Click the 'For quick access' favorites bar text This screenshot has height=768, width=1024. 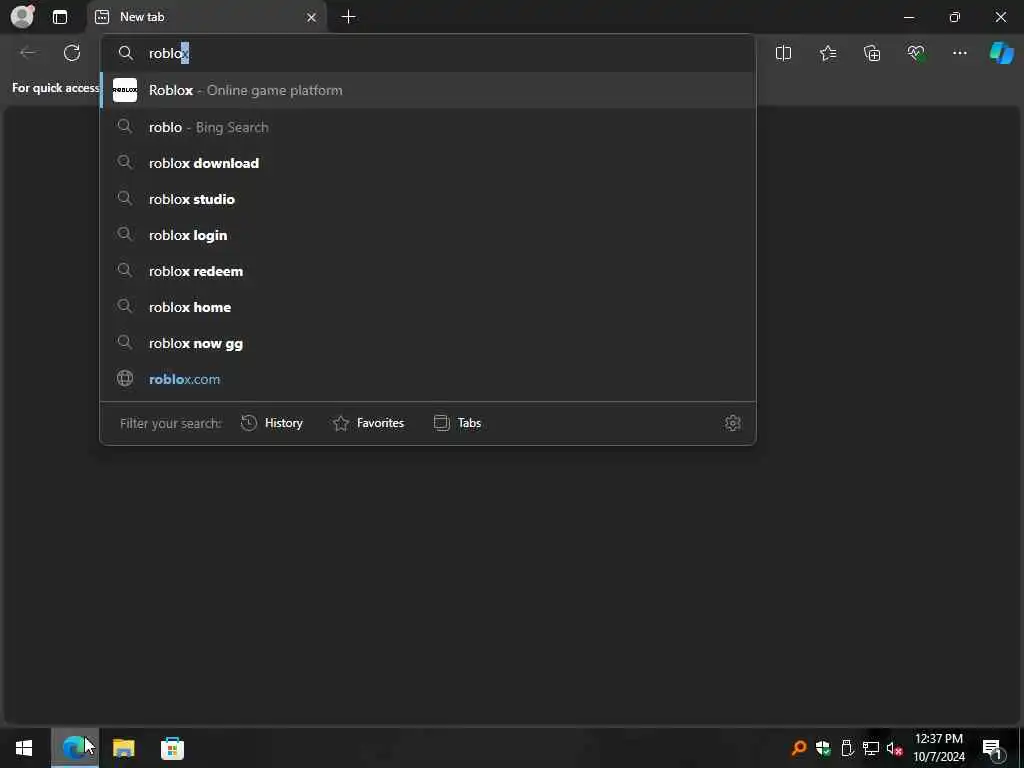[x=56, y=88]
